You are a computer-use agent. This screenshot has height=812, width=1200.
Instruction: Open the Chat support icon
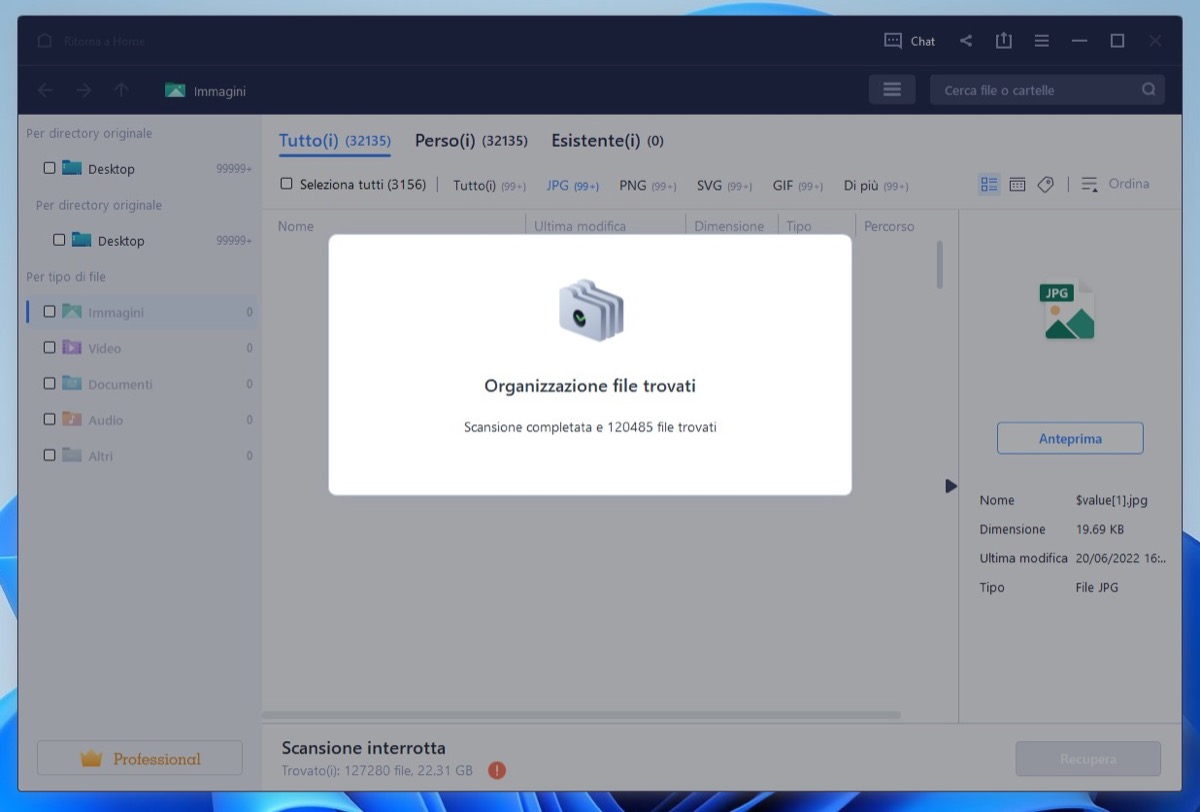click(x=893, y=41)
